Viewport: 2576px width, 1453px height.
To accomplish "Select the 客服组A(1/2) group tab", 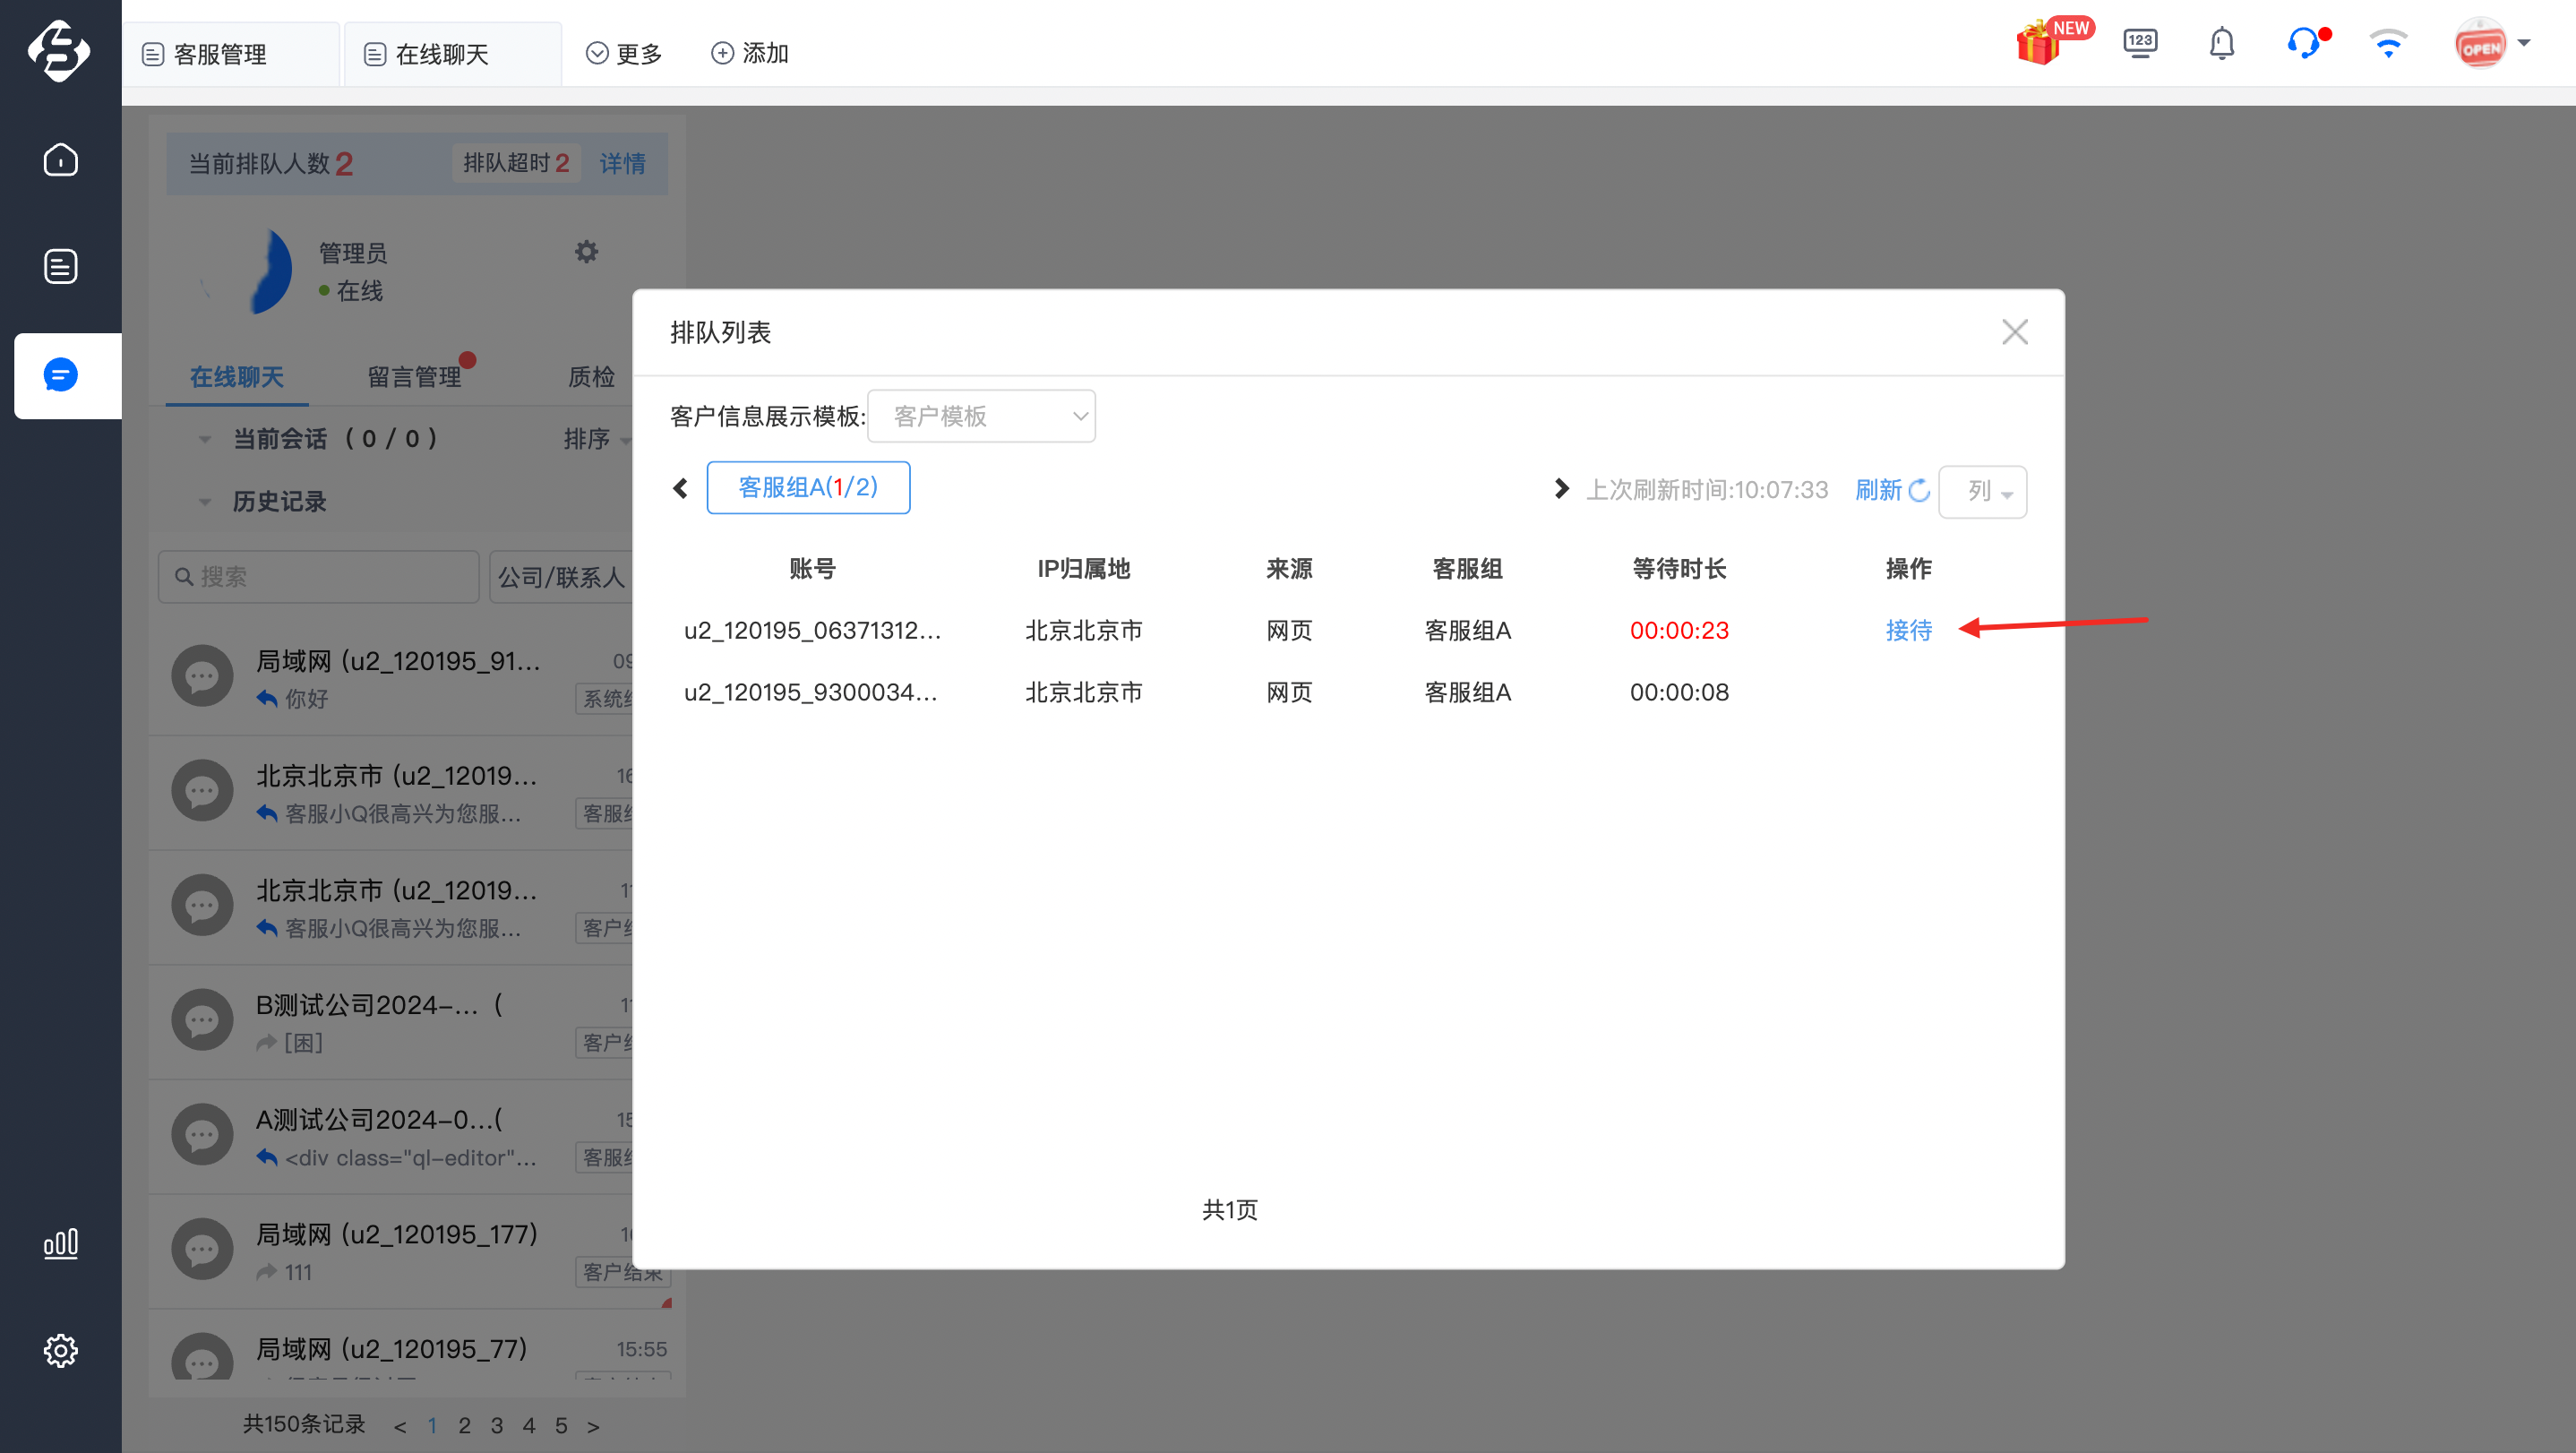I will [x=808, y=488].
